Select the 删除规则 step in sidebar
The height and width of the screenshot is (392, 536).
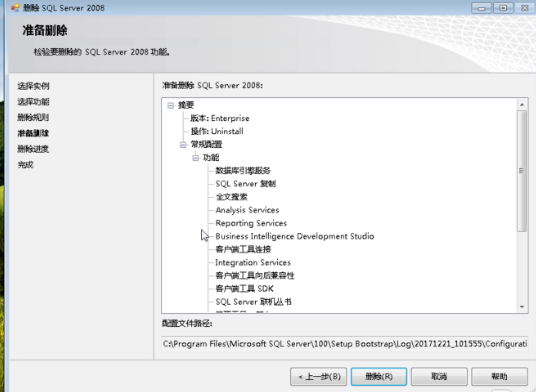(33, 118)
